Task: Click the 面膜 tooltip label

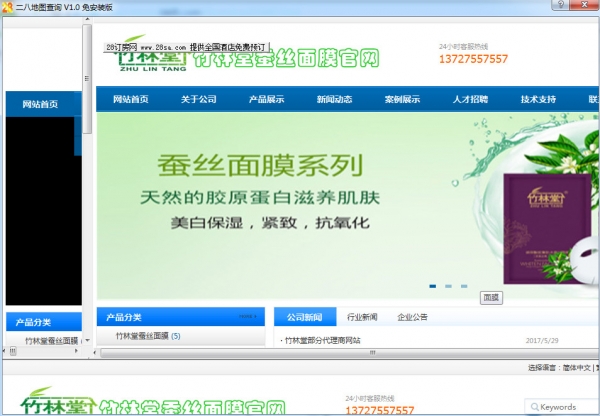Action: coord(491,298)
